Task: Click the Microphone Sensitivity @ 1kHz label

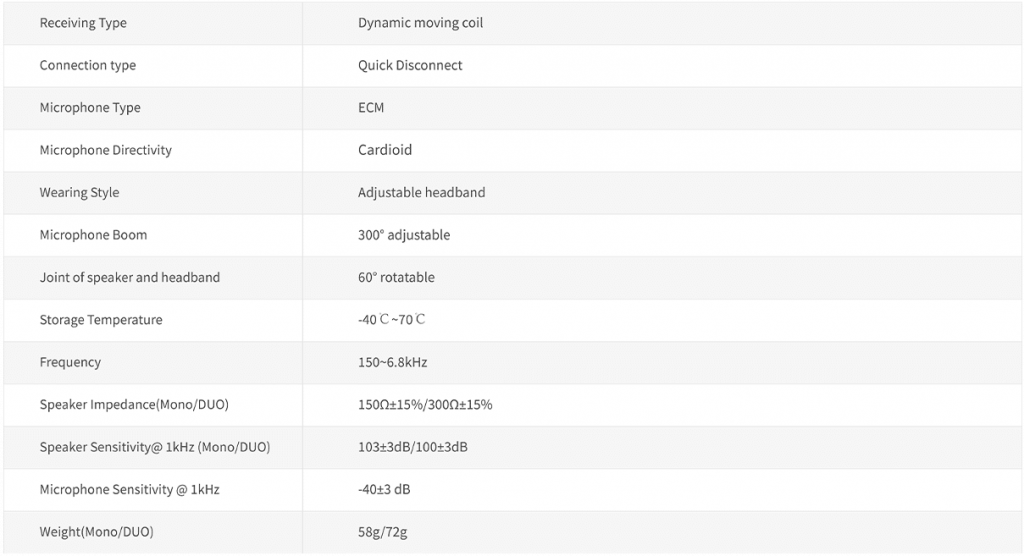Action: 129,489
